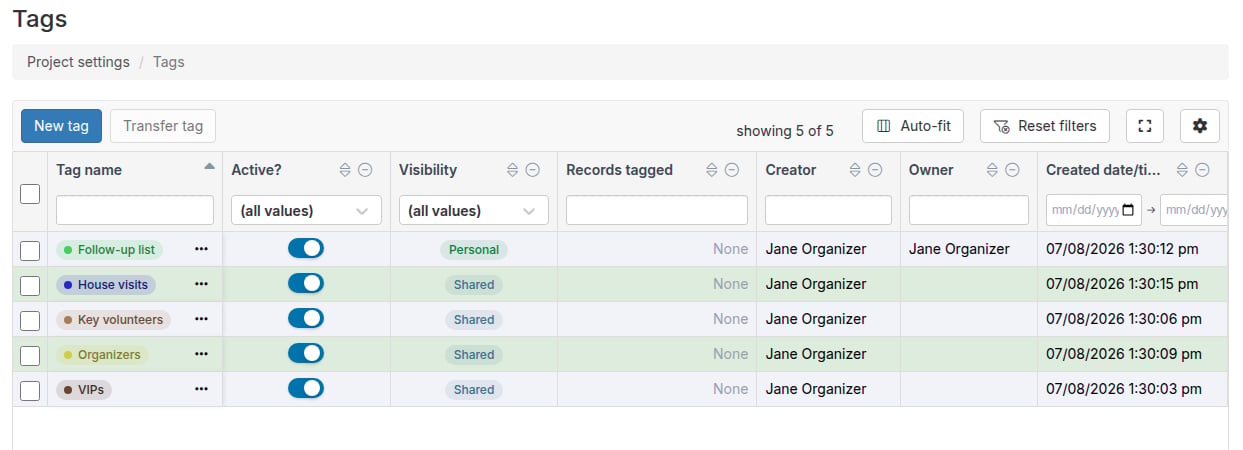1243x450 pixels.
Task: Sort by Records tagged column arrows
Action: pos(713,170)
